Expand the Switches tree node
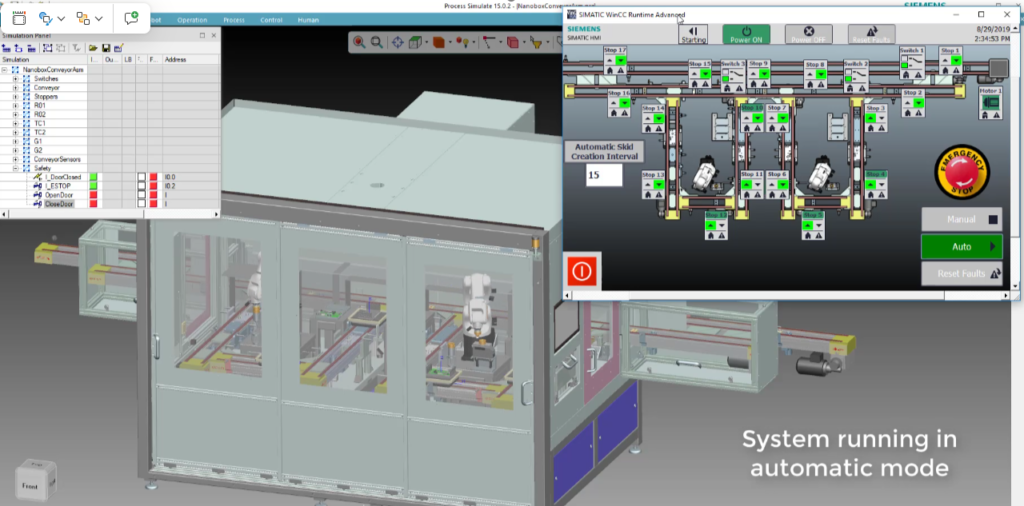1024x506 pixels. point(16,78)
